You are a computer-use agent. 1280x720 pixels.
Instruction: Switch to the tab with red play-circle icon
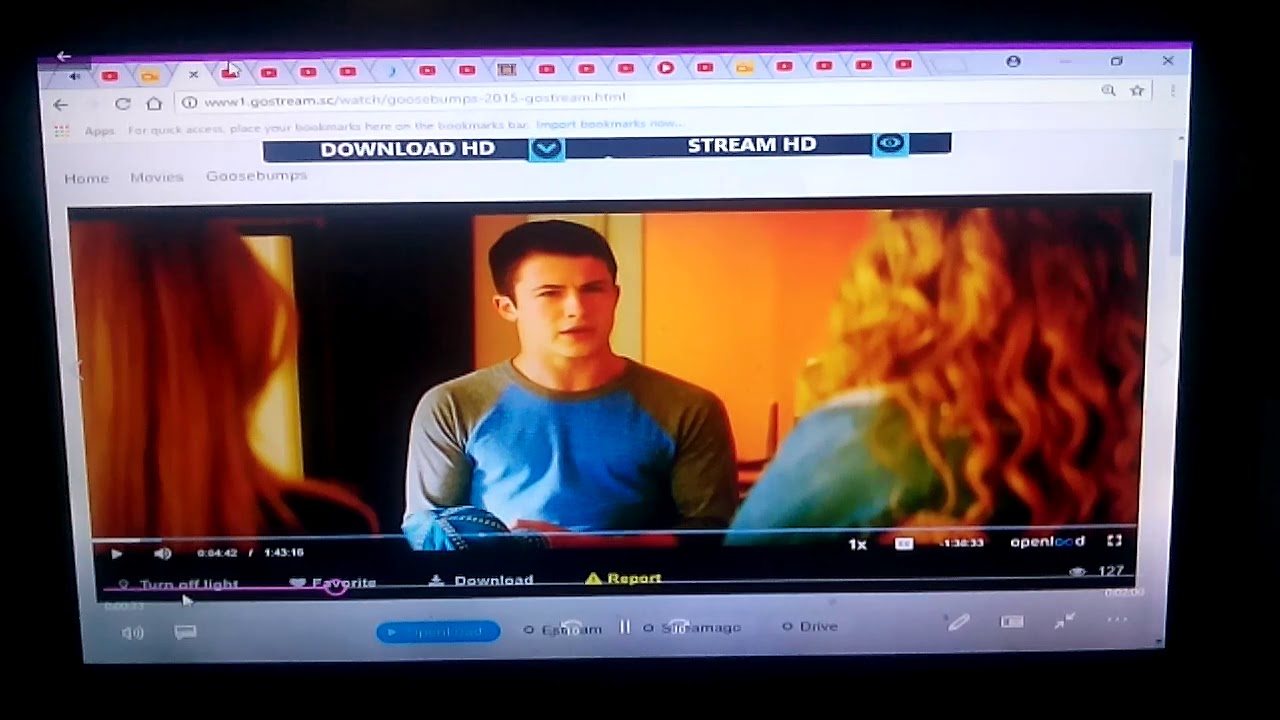(x=665, y=68)
